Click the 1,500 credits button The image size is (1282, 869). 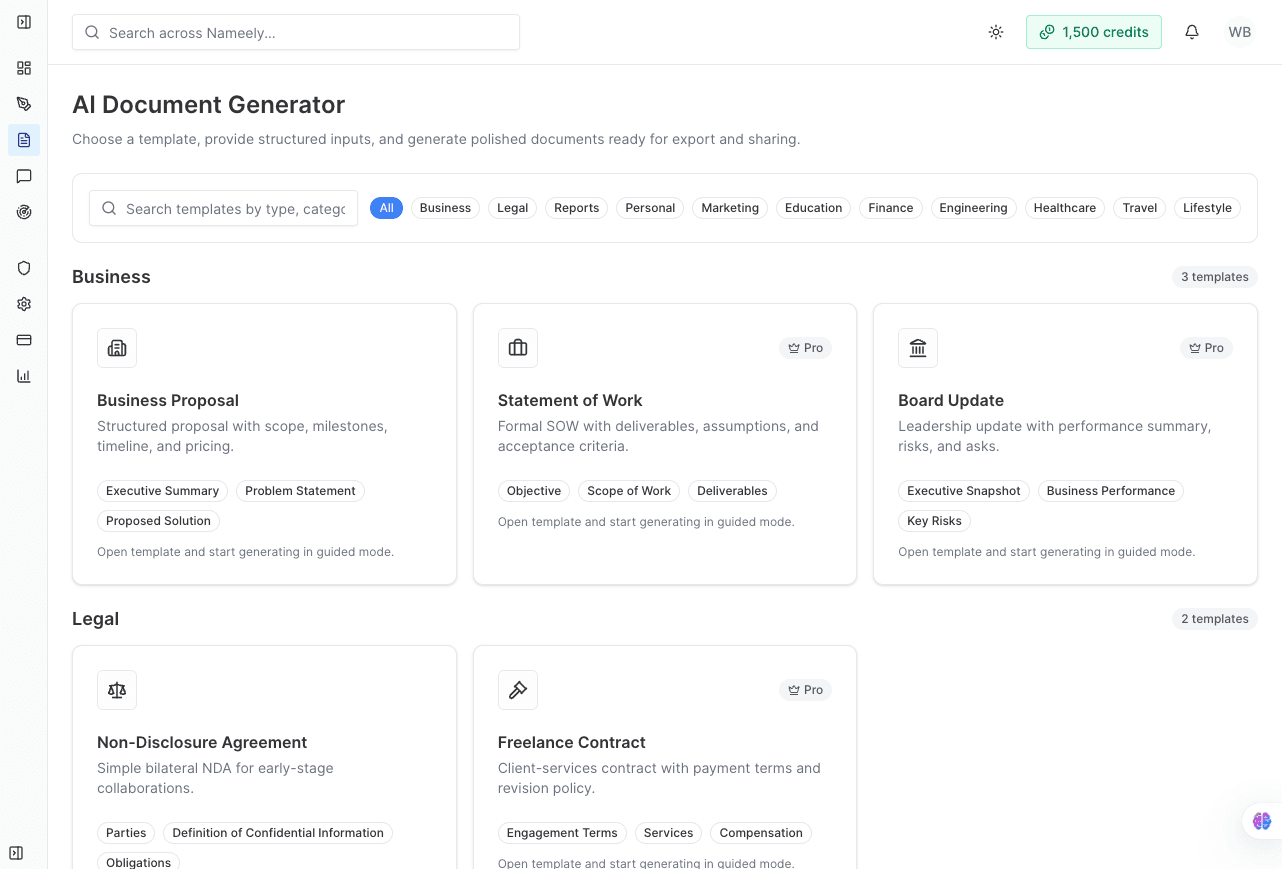coord(1094,32)
